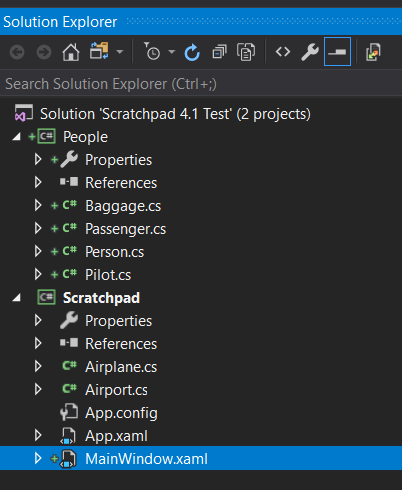Expand the Passenger.cs node
The width and height of the screenshot is (402, 490).
(38, 228)
